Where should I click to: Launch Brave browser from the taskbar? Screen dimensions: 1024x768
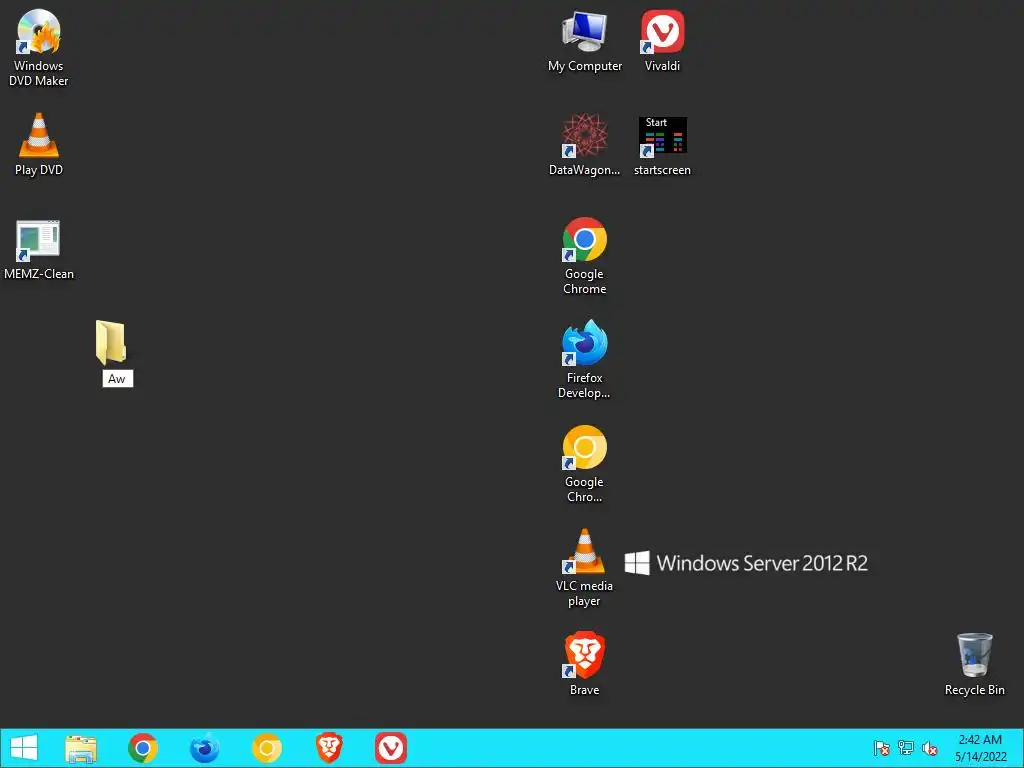[329, 748]
